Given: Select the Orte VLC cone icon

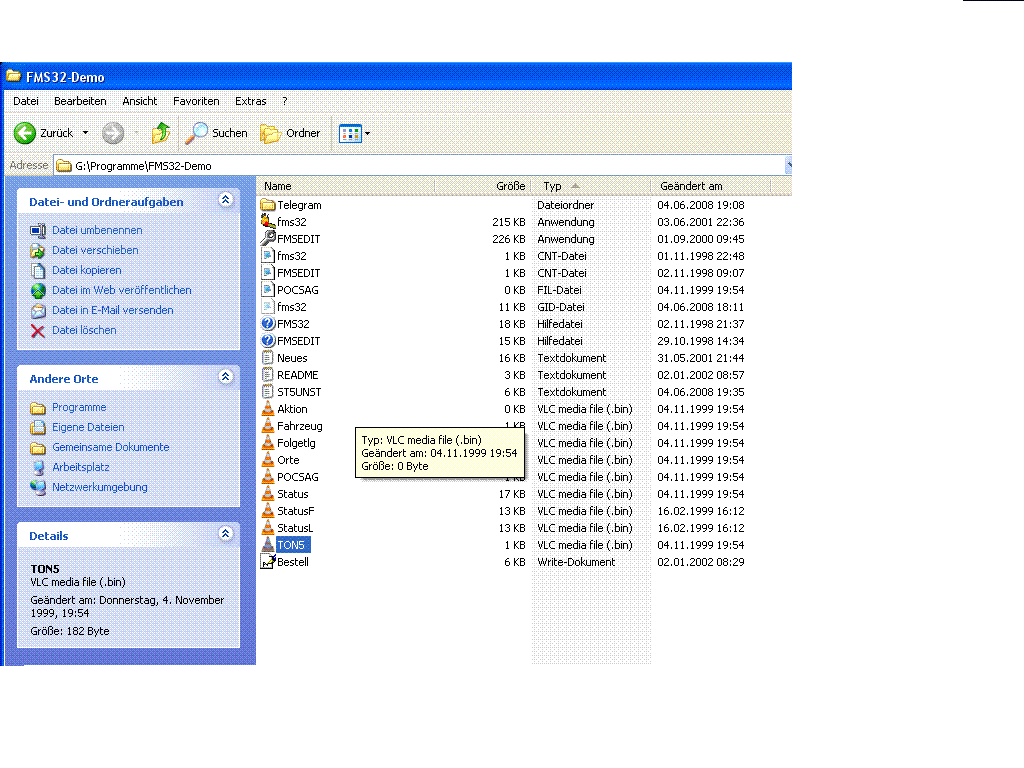Looking at the screenshot, I should [268, 460].
